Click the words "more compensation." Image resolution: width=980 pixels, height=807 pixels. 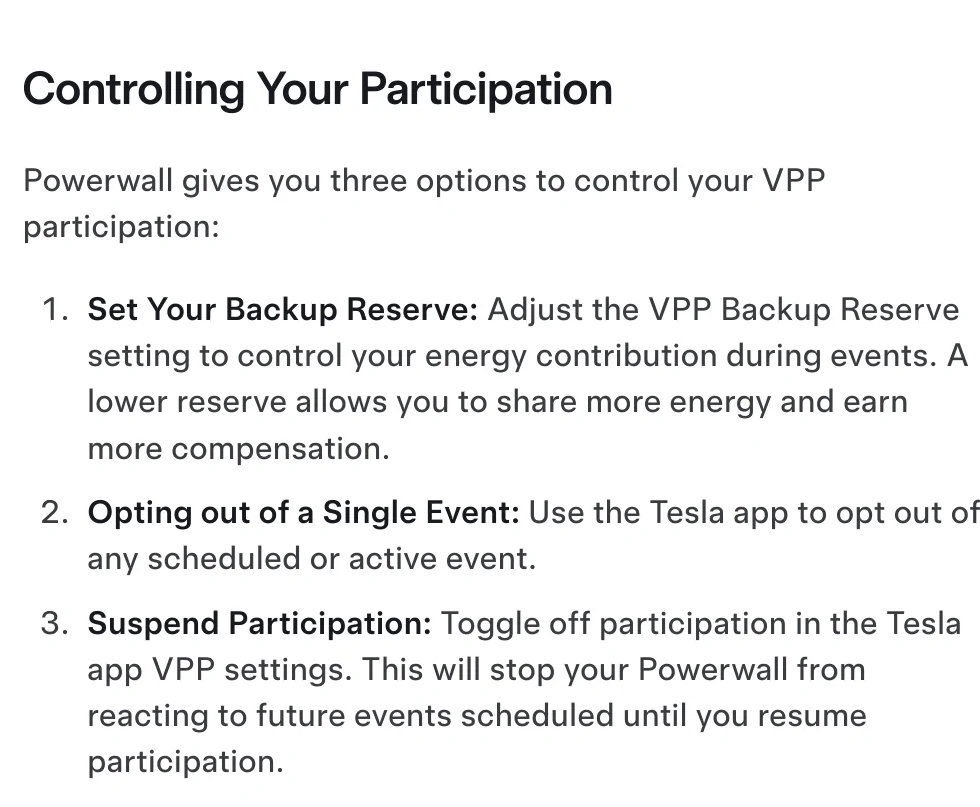[x=239, y=449]
